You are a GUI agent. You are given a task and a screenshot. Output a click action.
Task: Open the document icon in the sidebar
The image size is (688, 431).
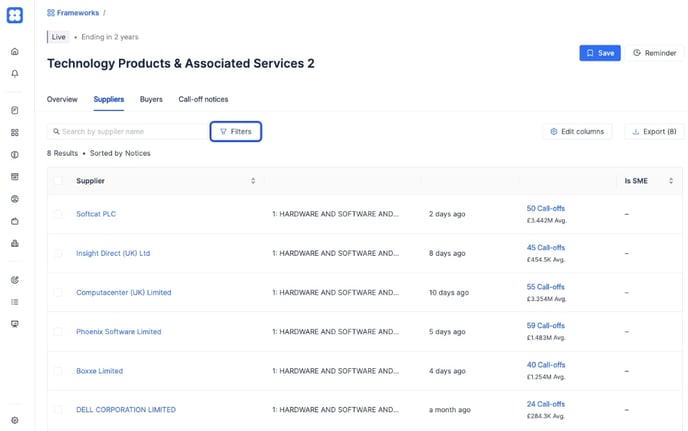click(14, 110)
